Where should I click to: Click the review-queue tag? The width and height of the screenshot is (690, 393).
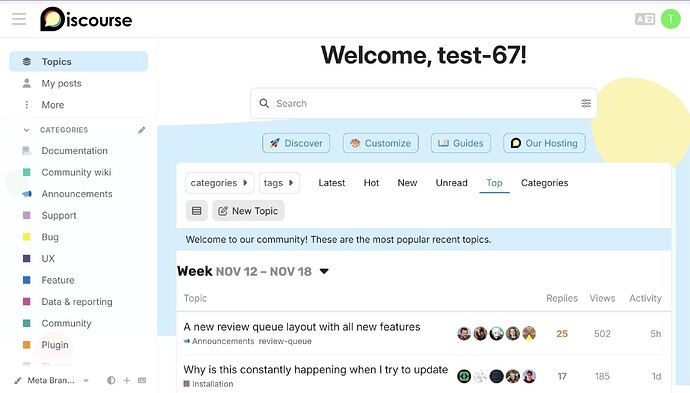point(285,341)
